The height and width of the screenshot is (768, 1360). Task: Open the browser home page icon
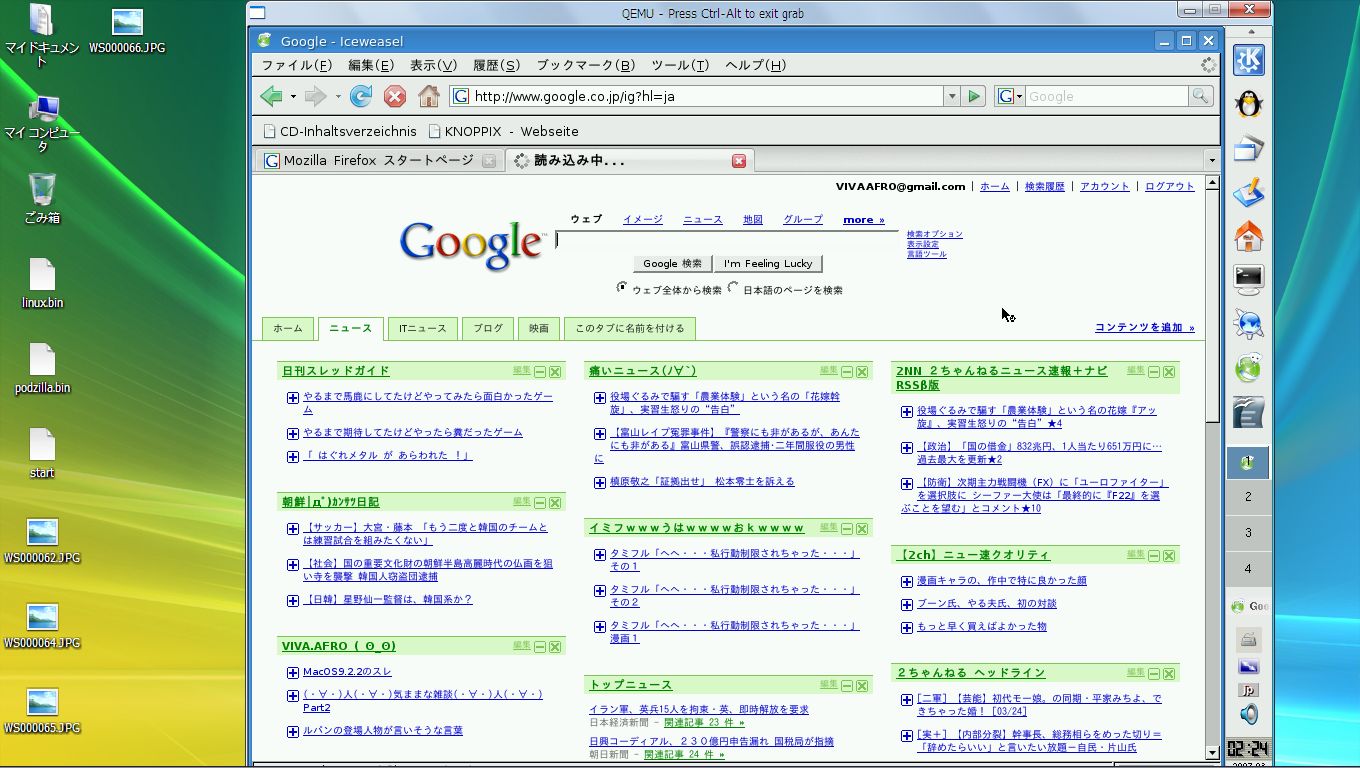point(429,96)
